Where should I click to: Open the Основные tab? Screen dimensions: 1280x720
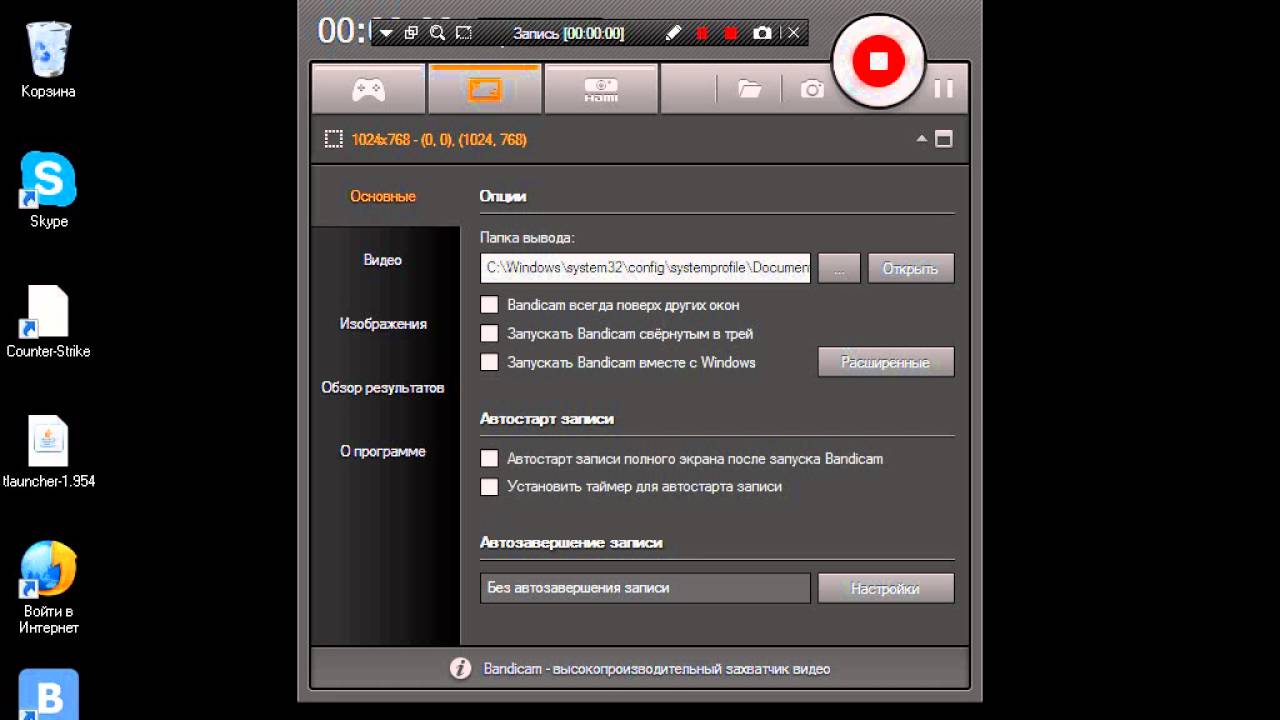[383, 196]
